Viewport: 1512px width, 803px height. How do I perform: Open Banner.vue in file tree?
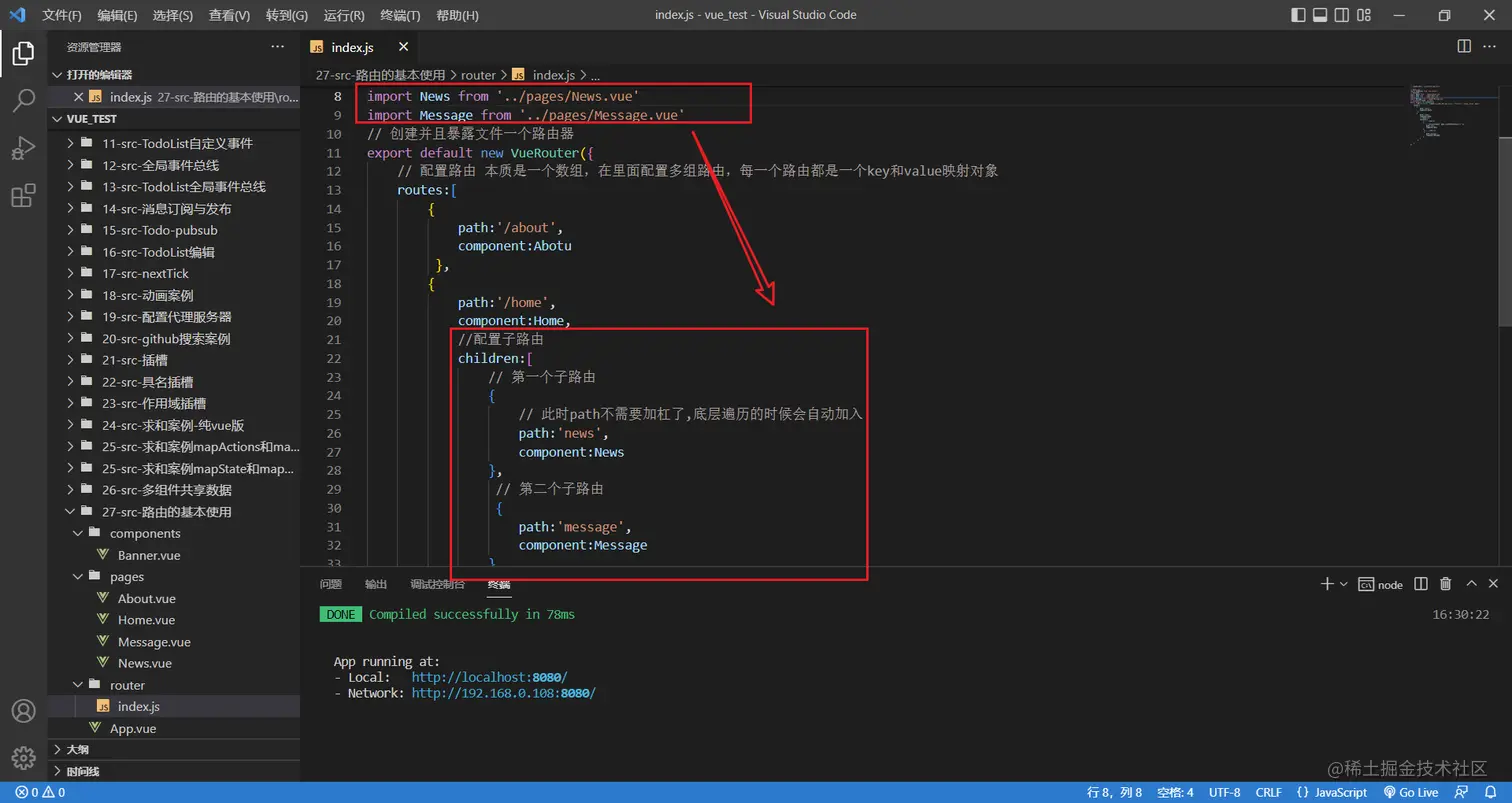(x=174, y=555)
